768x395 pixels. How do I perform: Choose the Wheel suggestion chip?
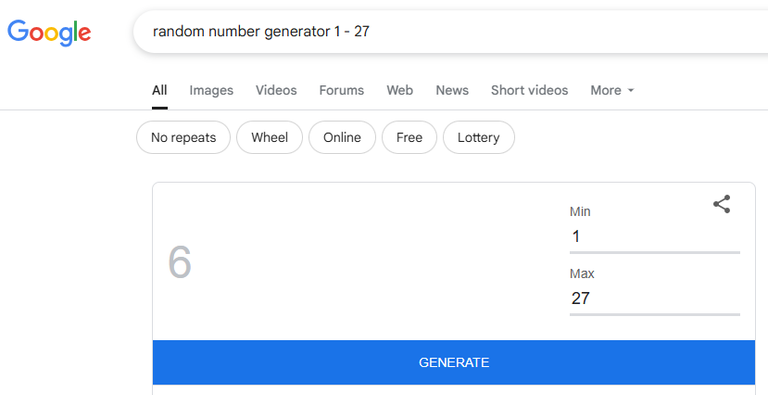coord(269,137)
